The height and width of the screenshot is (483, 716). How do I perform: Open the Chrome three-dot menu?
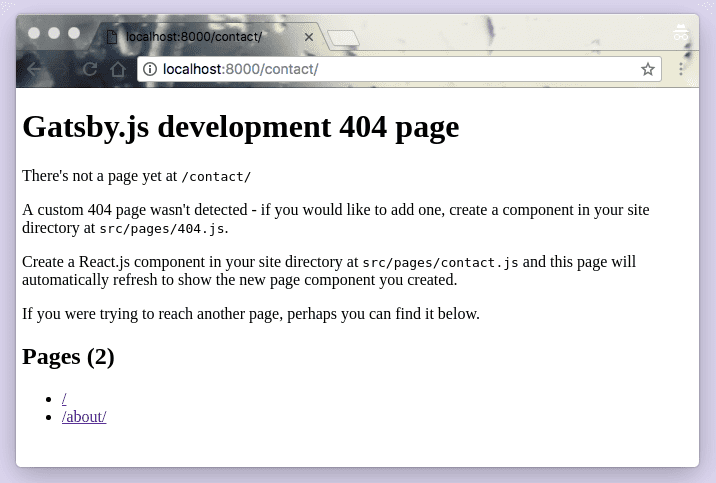coord(681,69)
